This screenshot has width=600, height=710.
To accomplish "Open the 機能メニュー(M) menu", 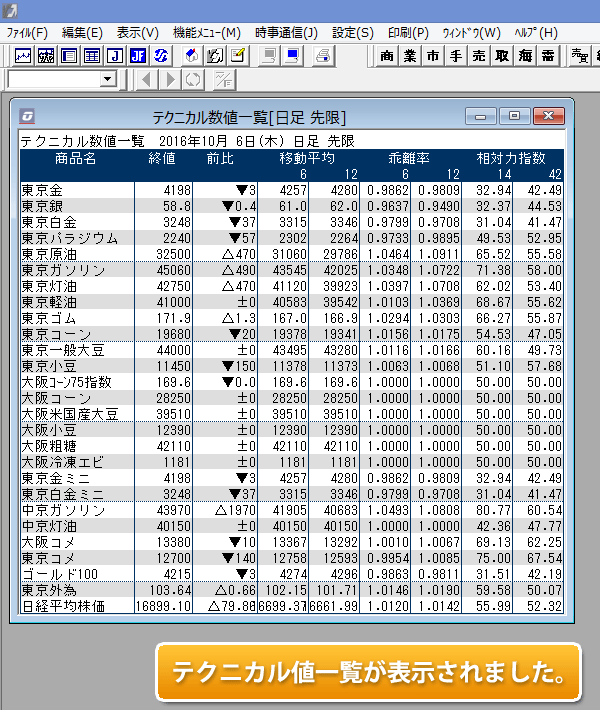I will pos(206,33).
